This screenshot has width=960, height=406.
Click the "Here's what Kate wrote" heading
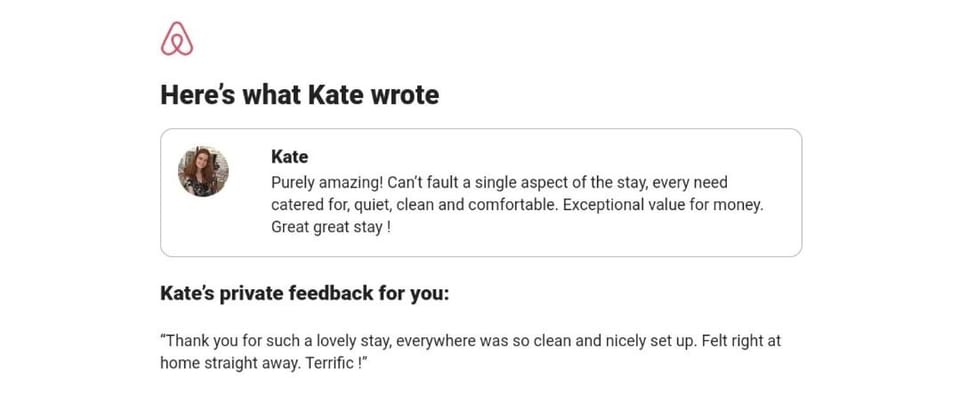tap(299, 96)
